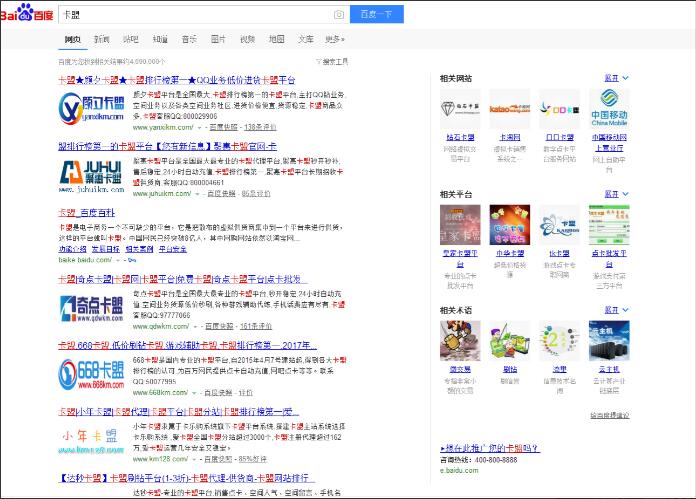Open dropdown arrow next to www.km128.com
Viewport: 696px width, 499px height.
(x=194, y=459)
